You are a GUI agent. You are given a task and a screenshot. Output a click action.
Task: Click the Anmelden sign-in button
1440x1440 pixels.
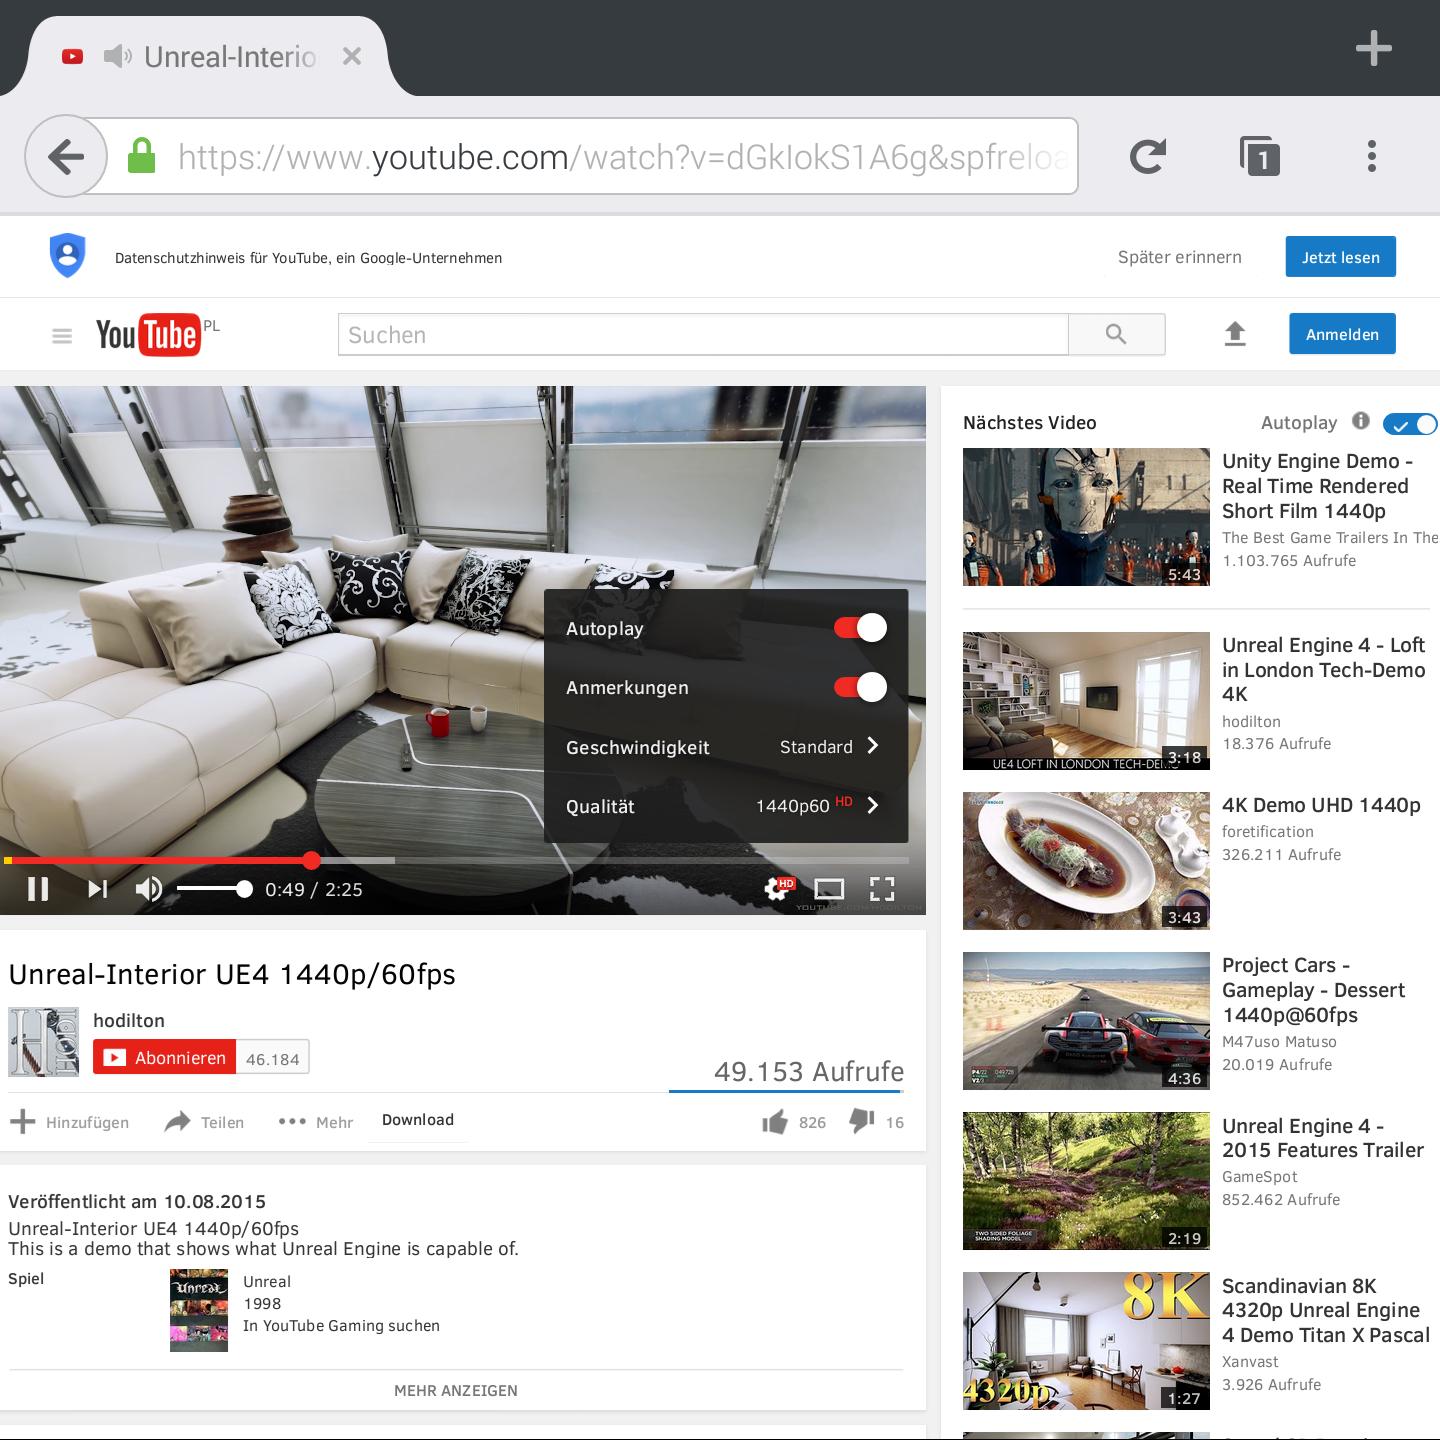(x=1342, y=334)
